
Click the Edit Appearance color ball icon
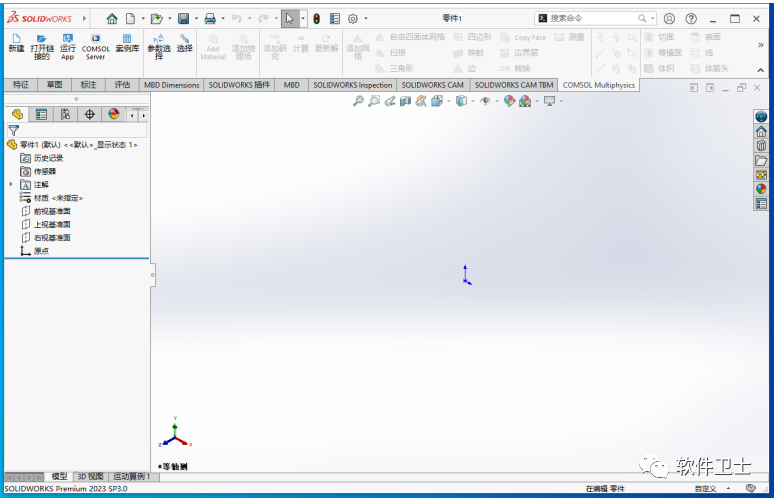(x=509, y=101)
